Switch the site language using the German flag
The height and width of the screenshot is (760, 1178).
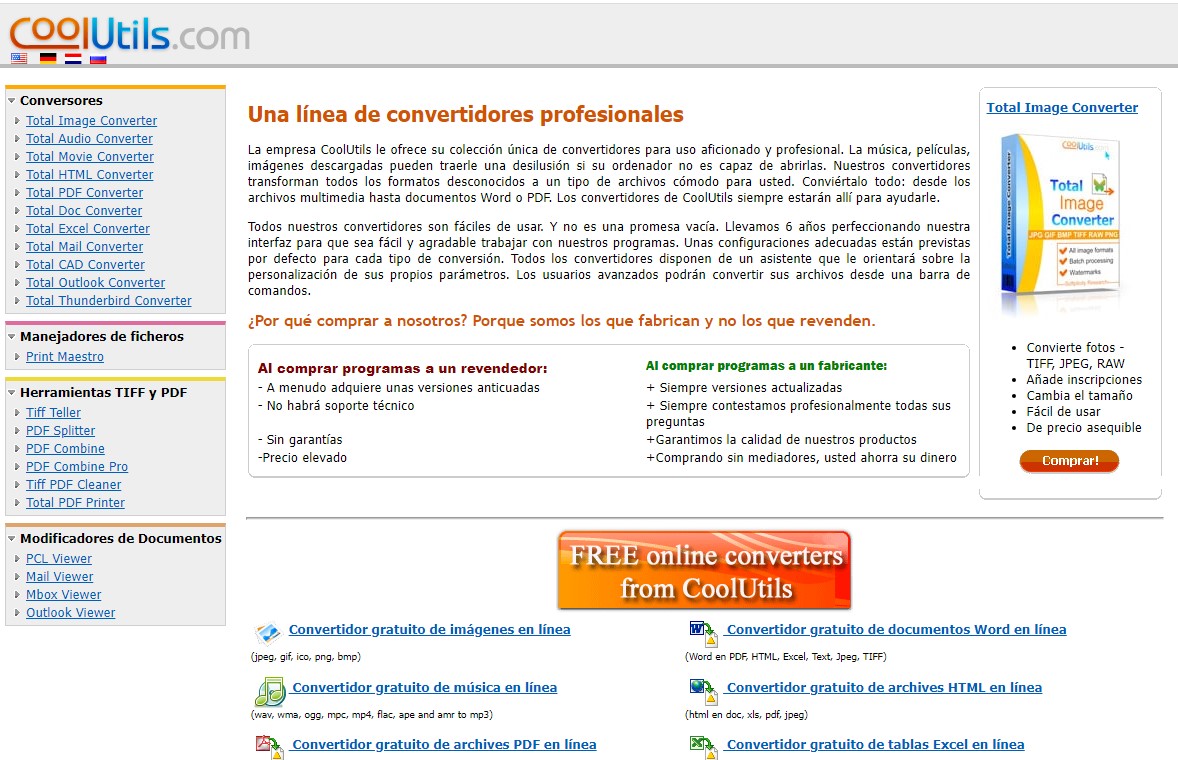[48, 58]
